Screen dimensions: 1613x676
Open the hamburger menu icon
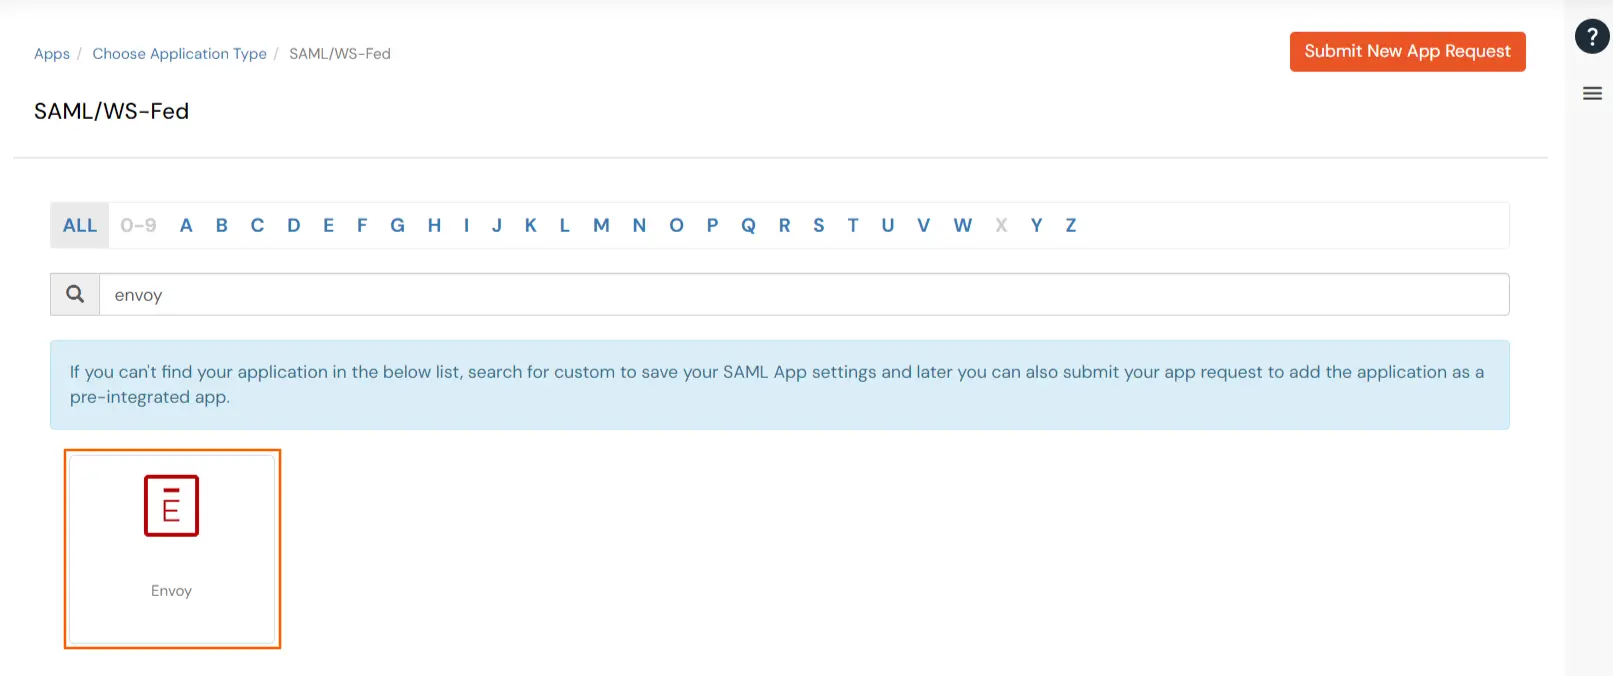tap(1593, 93)
